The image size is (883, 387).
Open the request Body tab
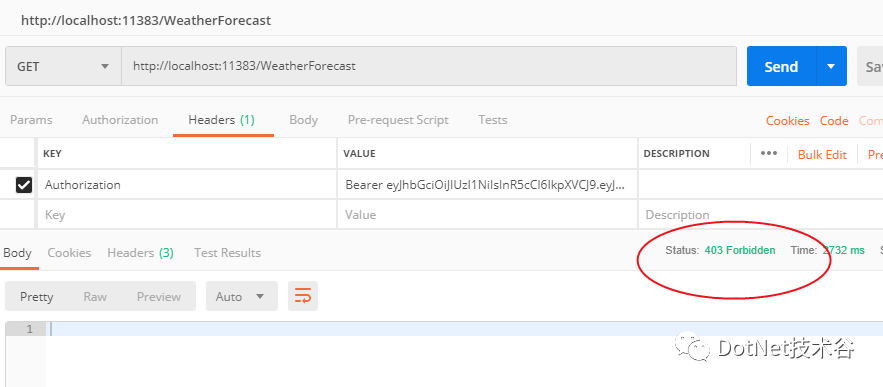point(304,120)
